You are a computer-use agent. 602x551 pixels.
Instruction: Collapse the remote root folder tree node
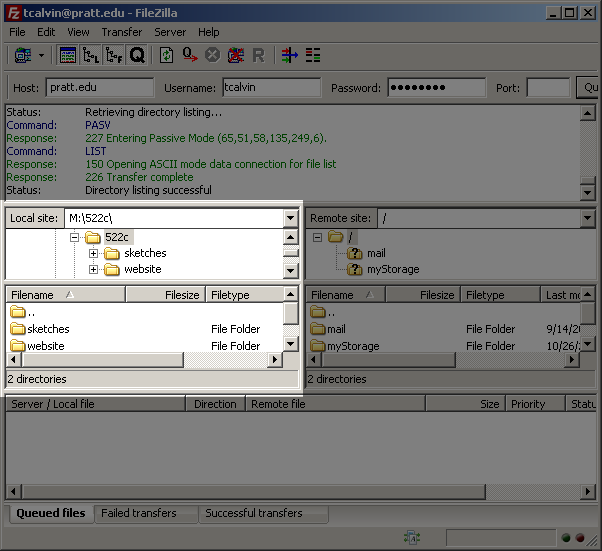coord(317,237)
